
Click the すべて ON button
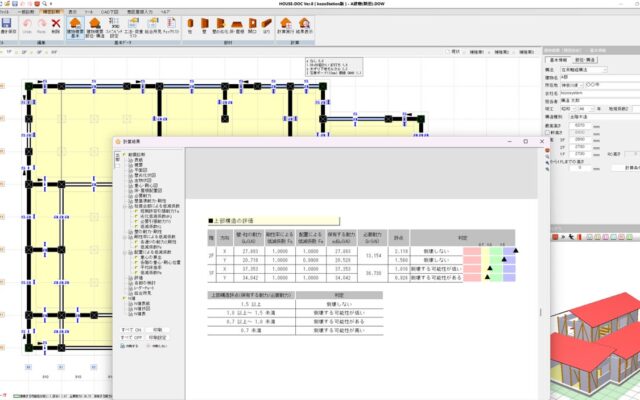pyautogui.click(x=131, y=330)
